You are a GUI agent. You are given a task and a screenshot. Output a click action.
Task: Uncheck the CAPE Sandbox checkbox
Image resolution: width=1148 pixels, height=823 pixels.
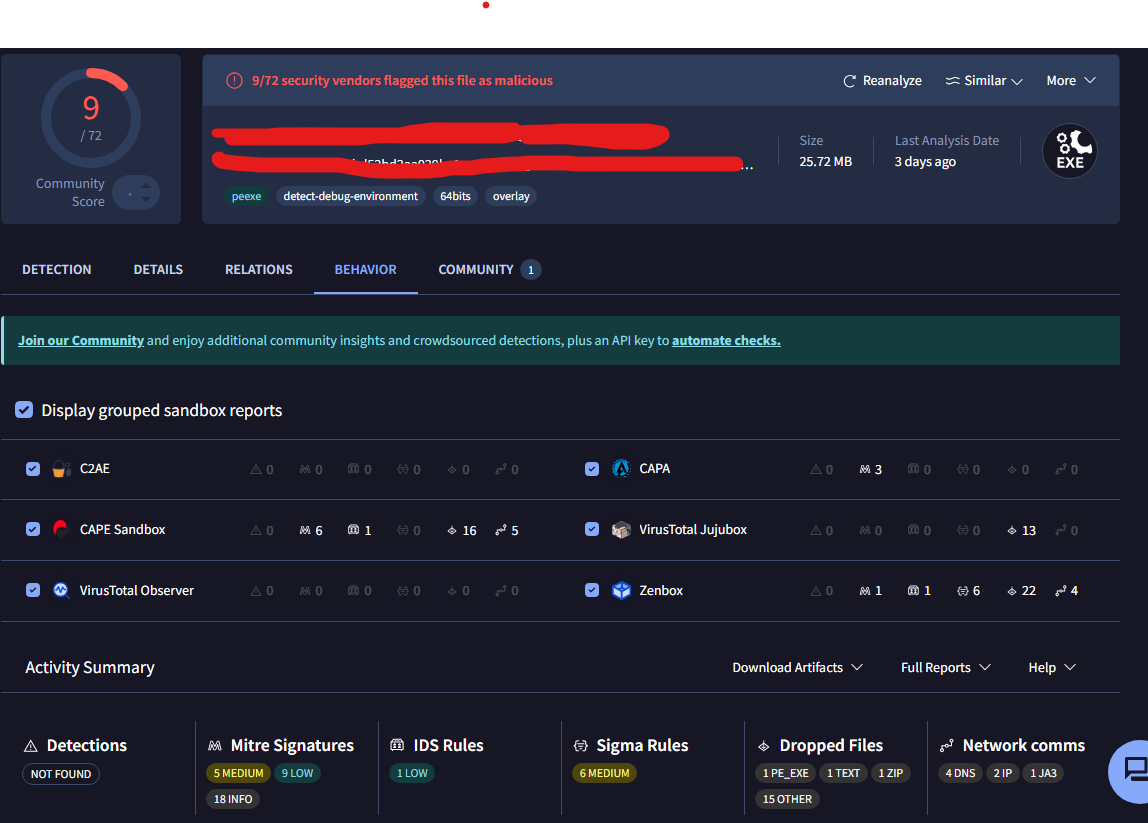(33, 529)
